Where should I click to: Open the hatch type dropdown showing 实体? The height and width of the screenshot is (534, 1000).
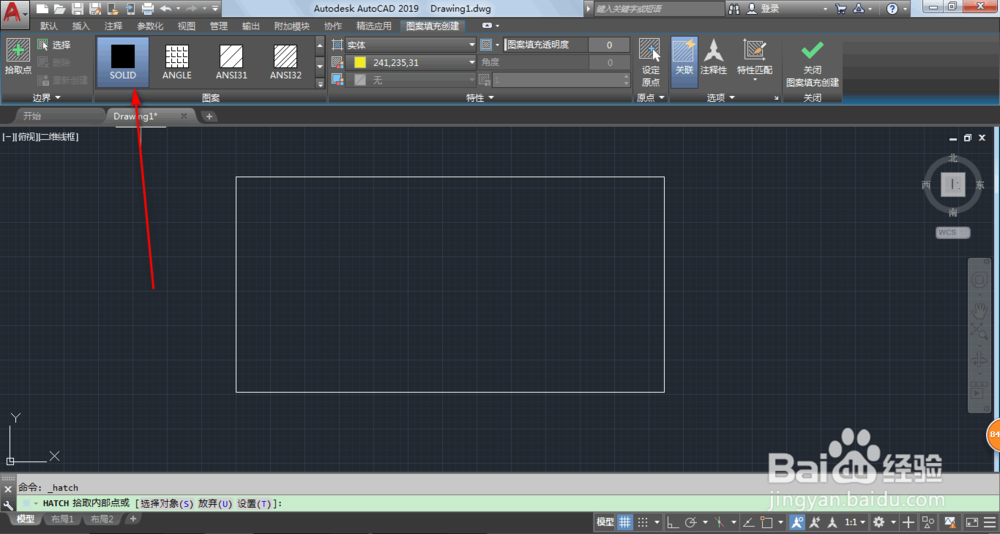click(411, 45)
